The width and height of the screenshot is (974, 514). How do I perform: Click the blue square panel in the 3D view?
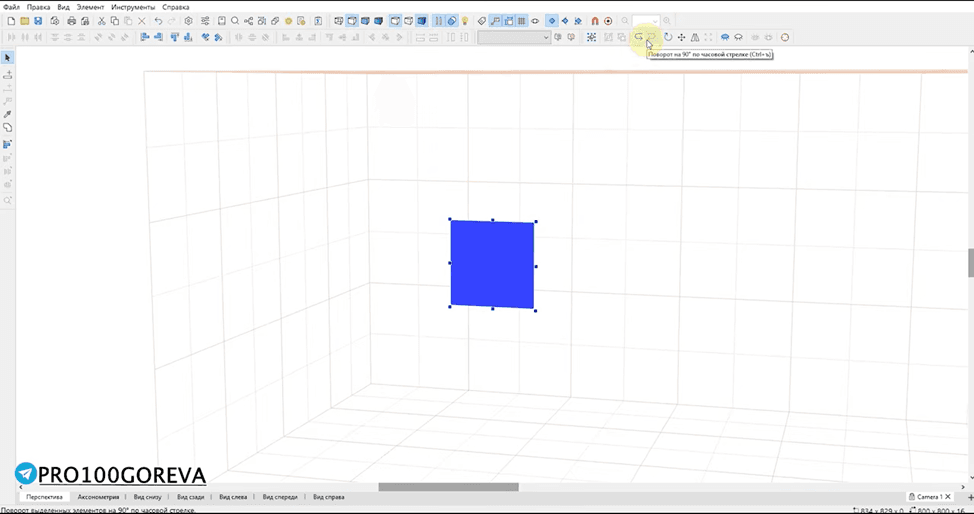click(x=492, y=264)
